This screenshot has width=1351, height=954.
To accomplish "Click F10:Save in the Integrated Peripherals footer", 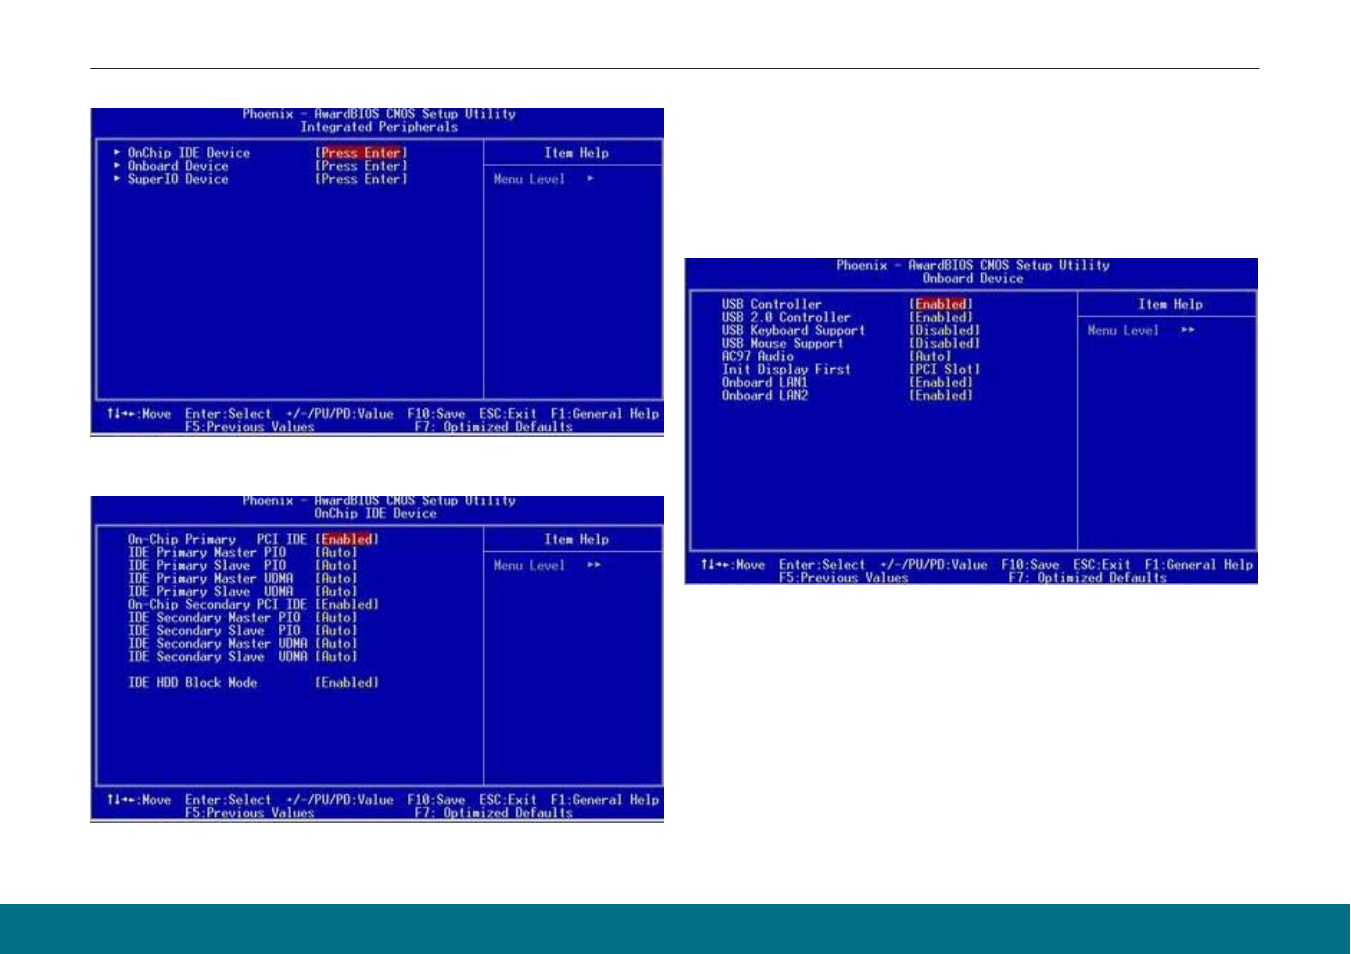I will 436,414.
